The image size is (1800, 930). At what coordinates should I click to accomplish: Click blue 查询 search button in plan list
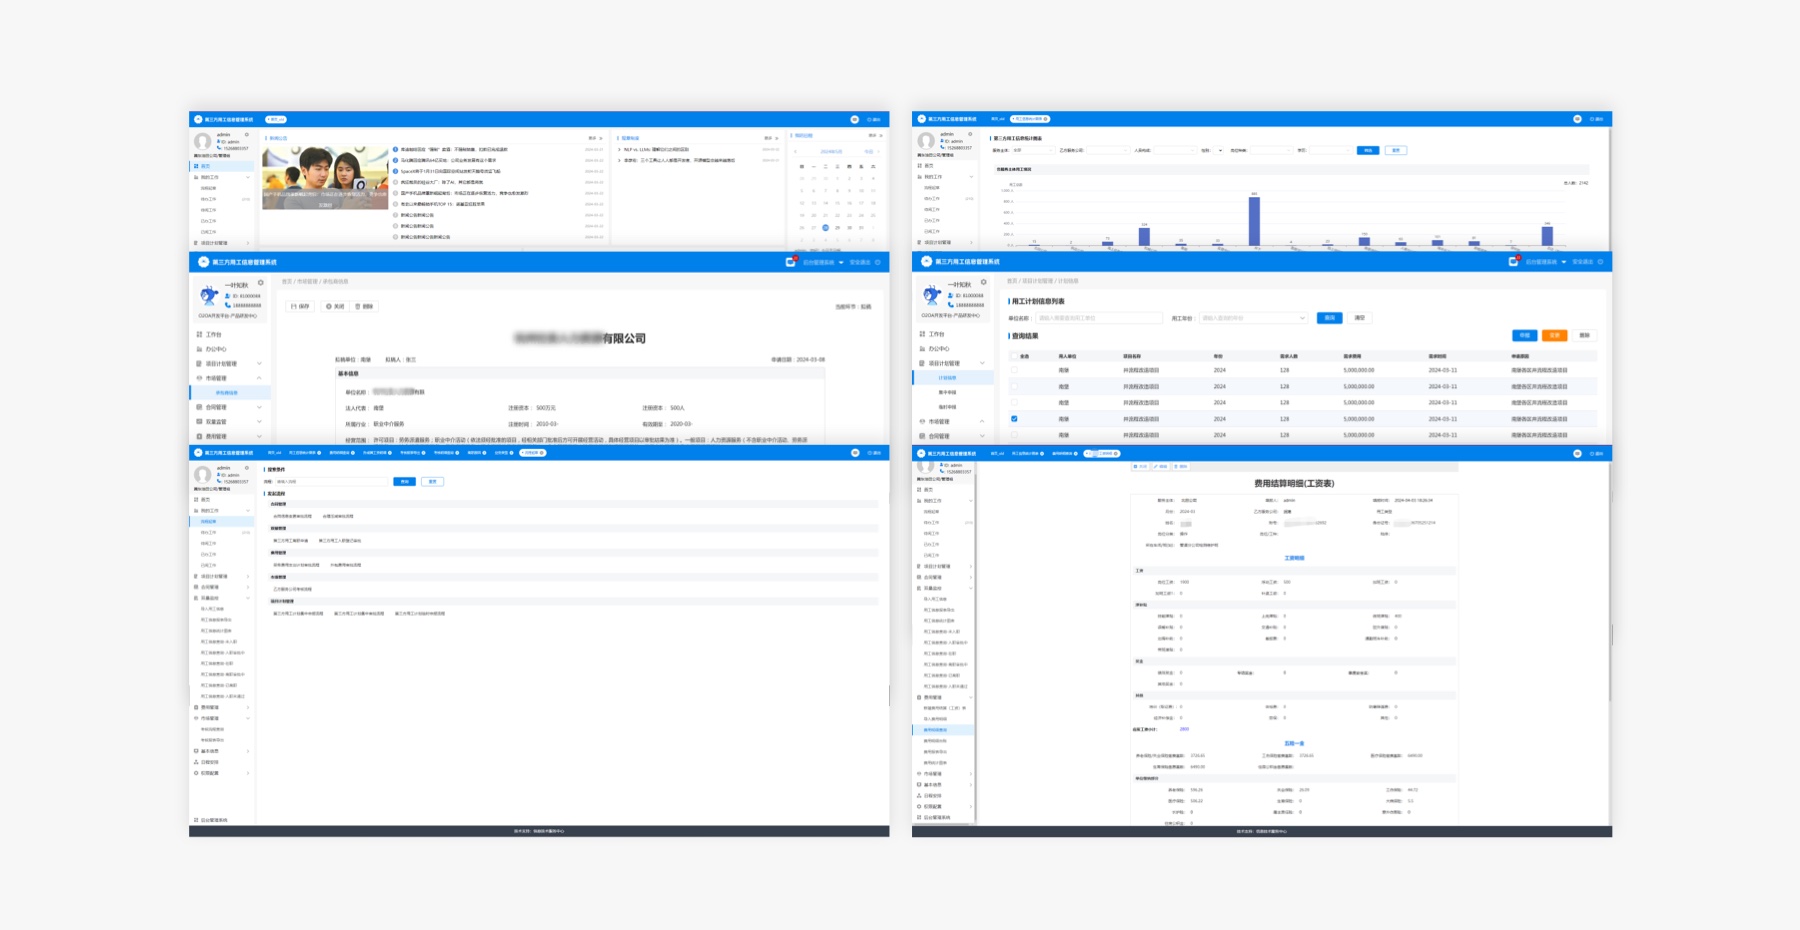(1329, 318)
